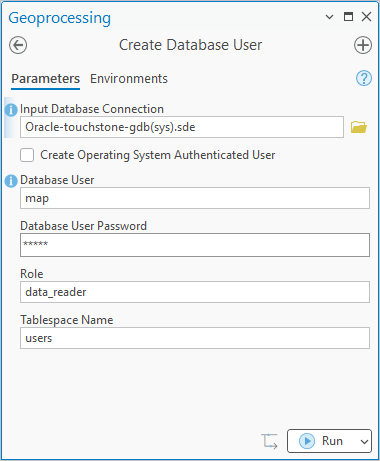Open the add (plus) menu for the tool
The width and height of the screenshot is (380, 461).
point(363,45)
